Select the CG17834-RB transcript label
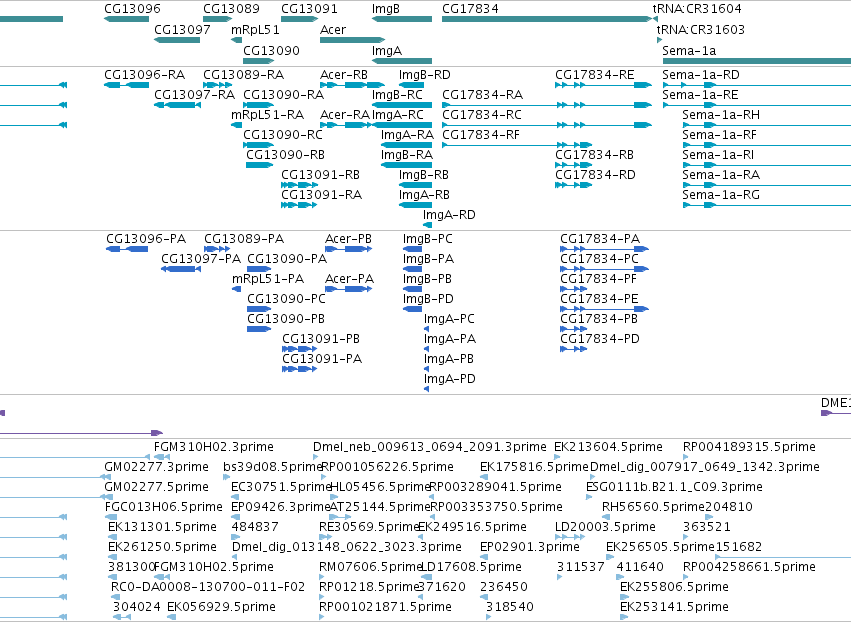The image size is (851, 622). click(594, 155)
